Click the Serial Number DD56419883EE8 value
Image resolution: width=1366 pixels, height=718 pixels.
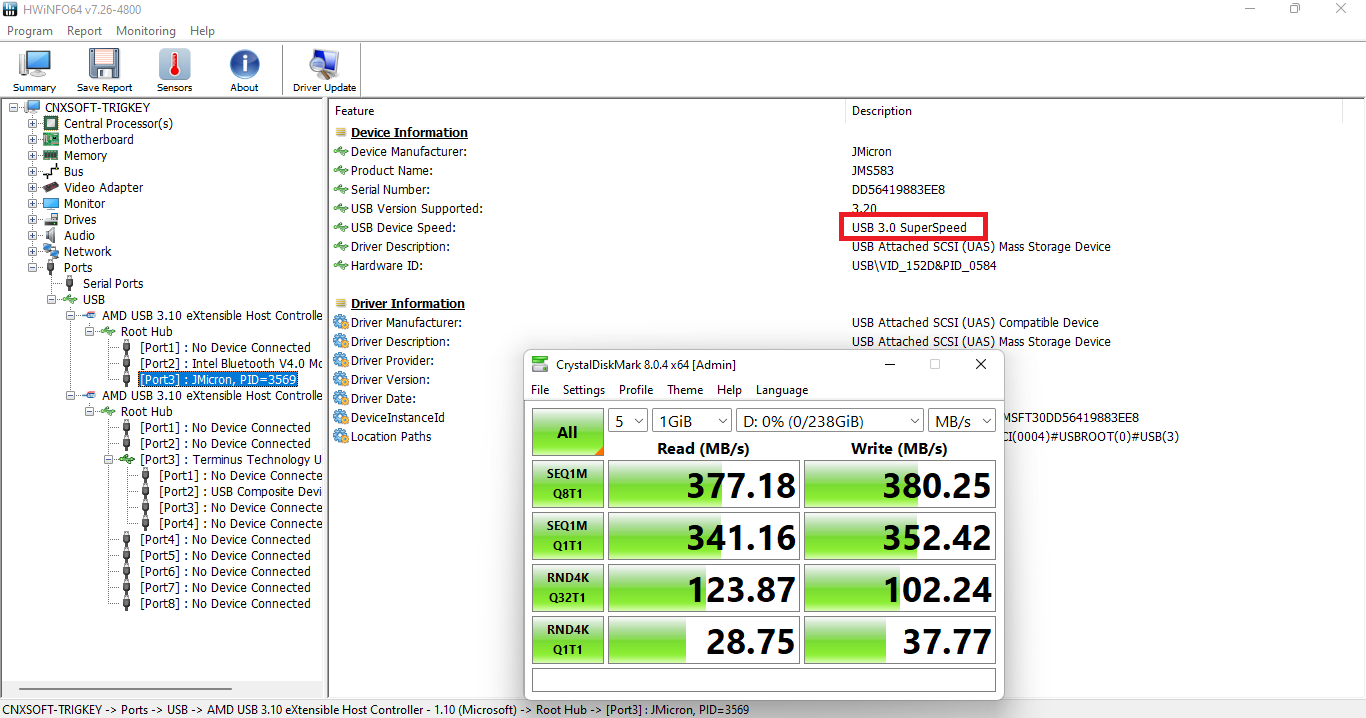[x=898, y=190]
